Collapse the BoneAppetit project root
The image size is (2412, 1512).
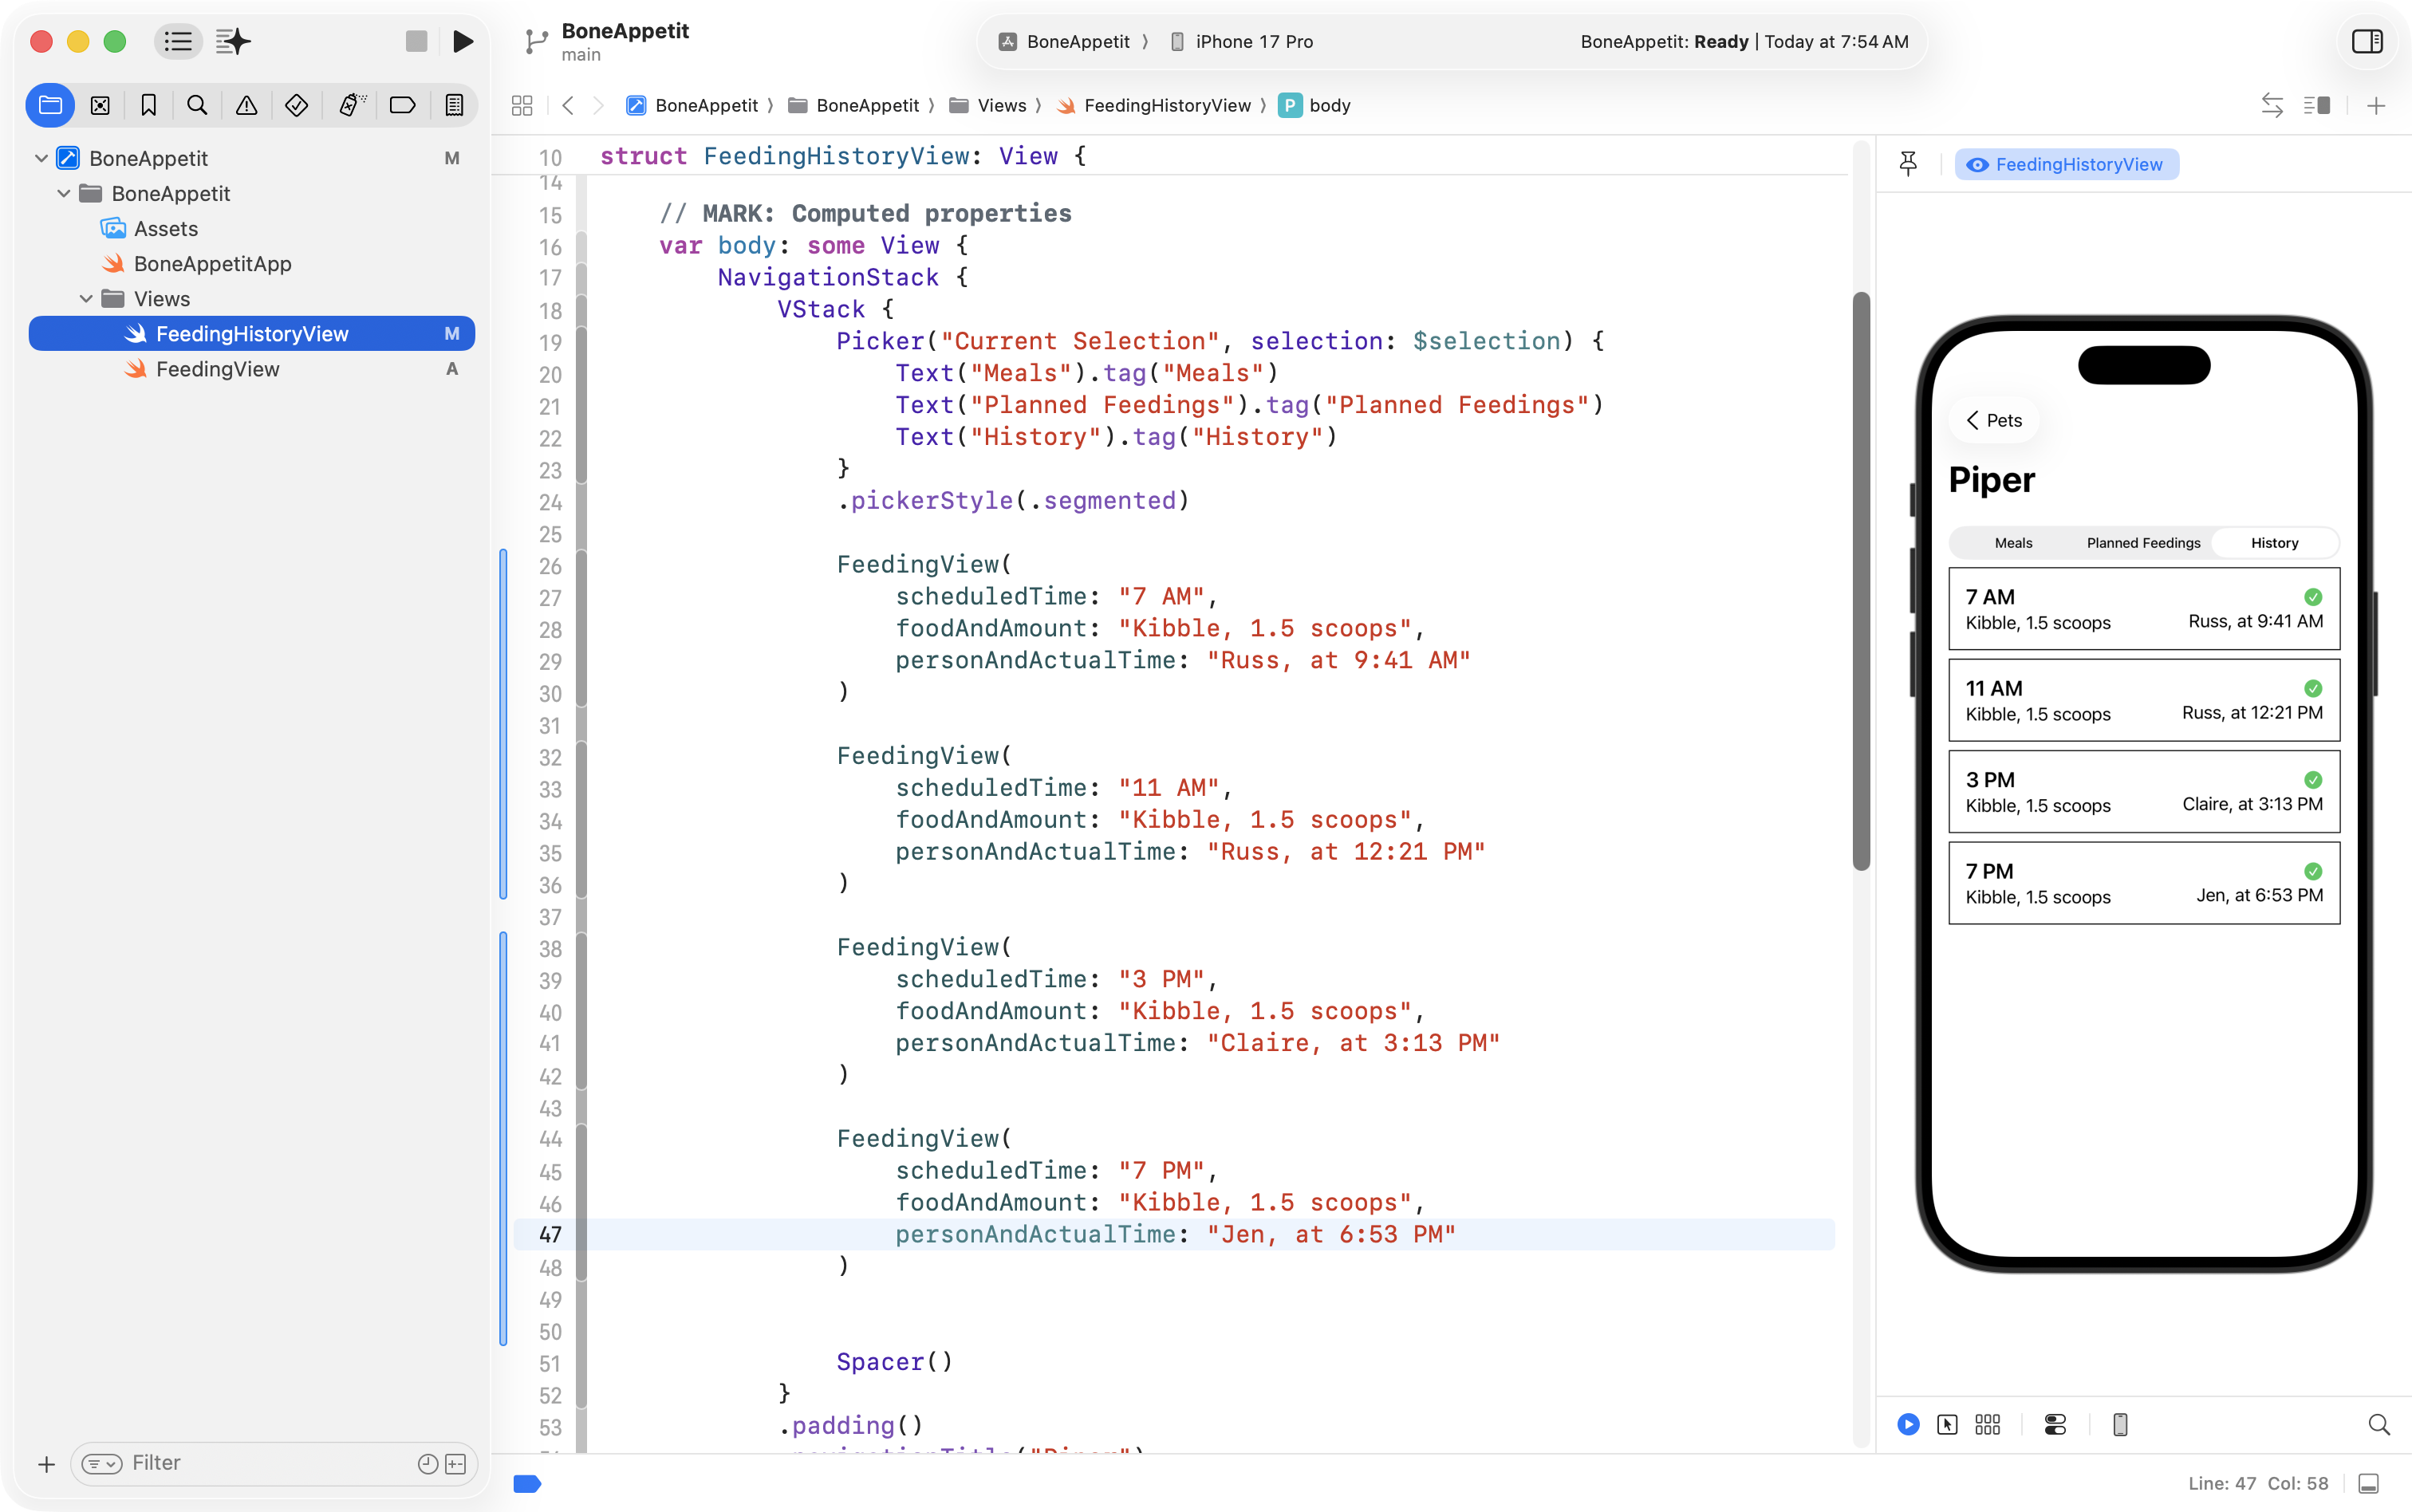click(x=41, y=158)
